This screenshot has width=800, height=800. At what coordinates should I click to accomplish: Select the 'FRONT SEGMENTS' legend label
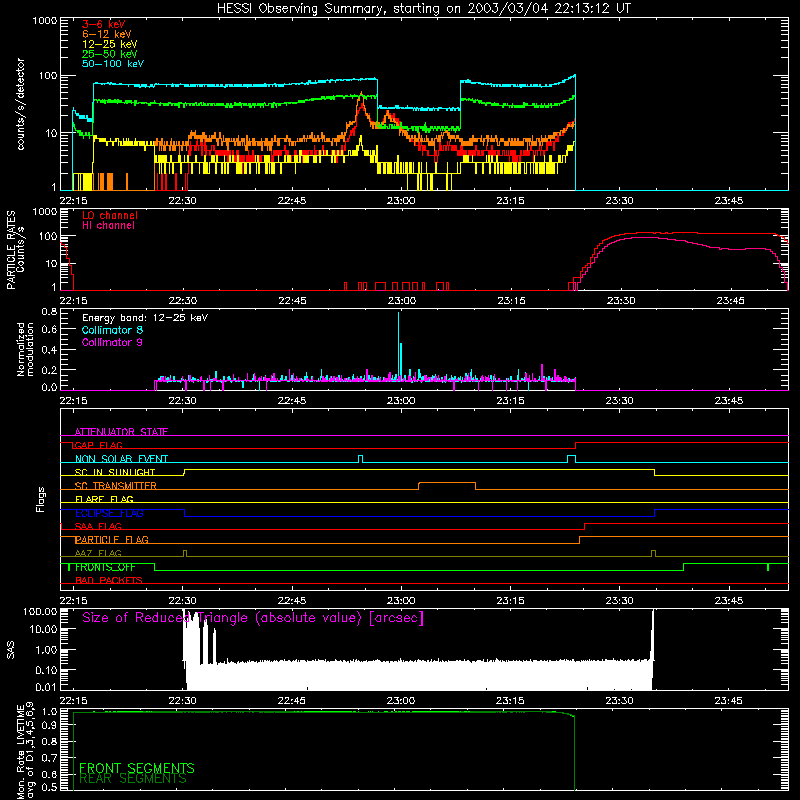(137, 768)
